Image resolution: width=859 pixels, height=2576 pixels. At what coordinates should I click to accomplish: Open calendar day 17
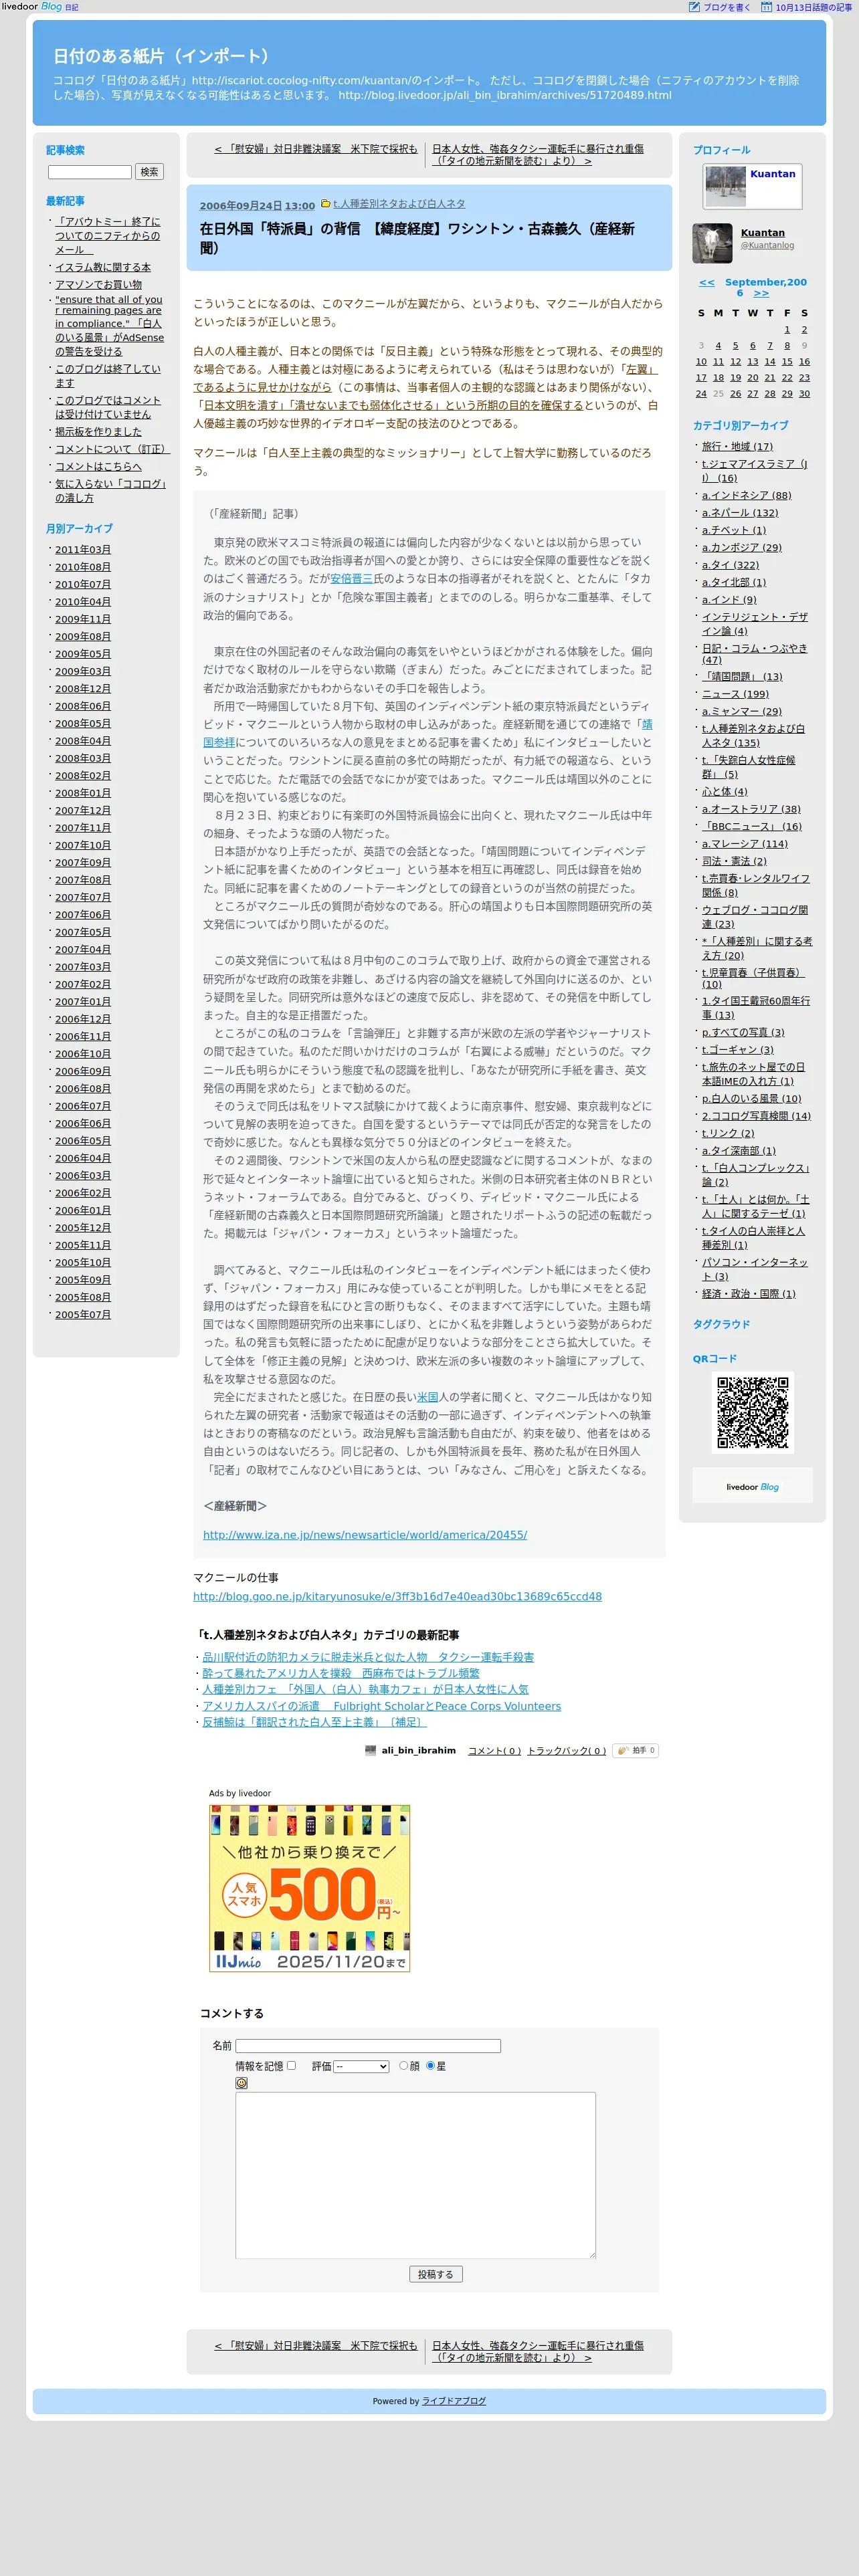click(701, 377)
